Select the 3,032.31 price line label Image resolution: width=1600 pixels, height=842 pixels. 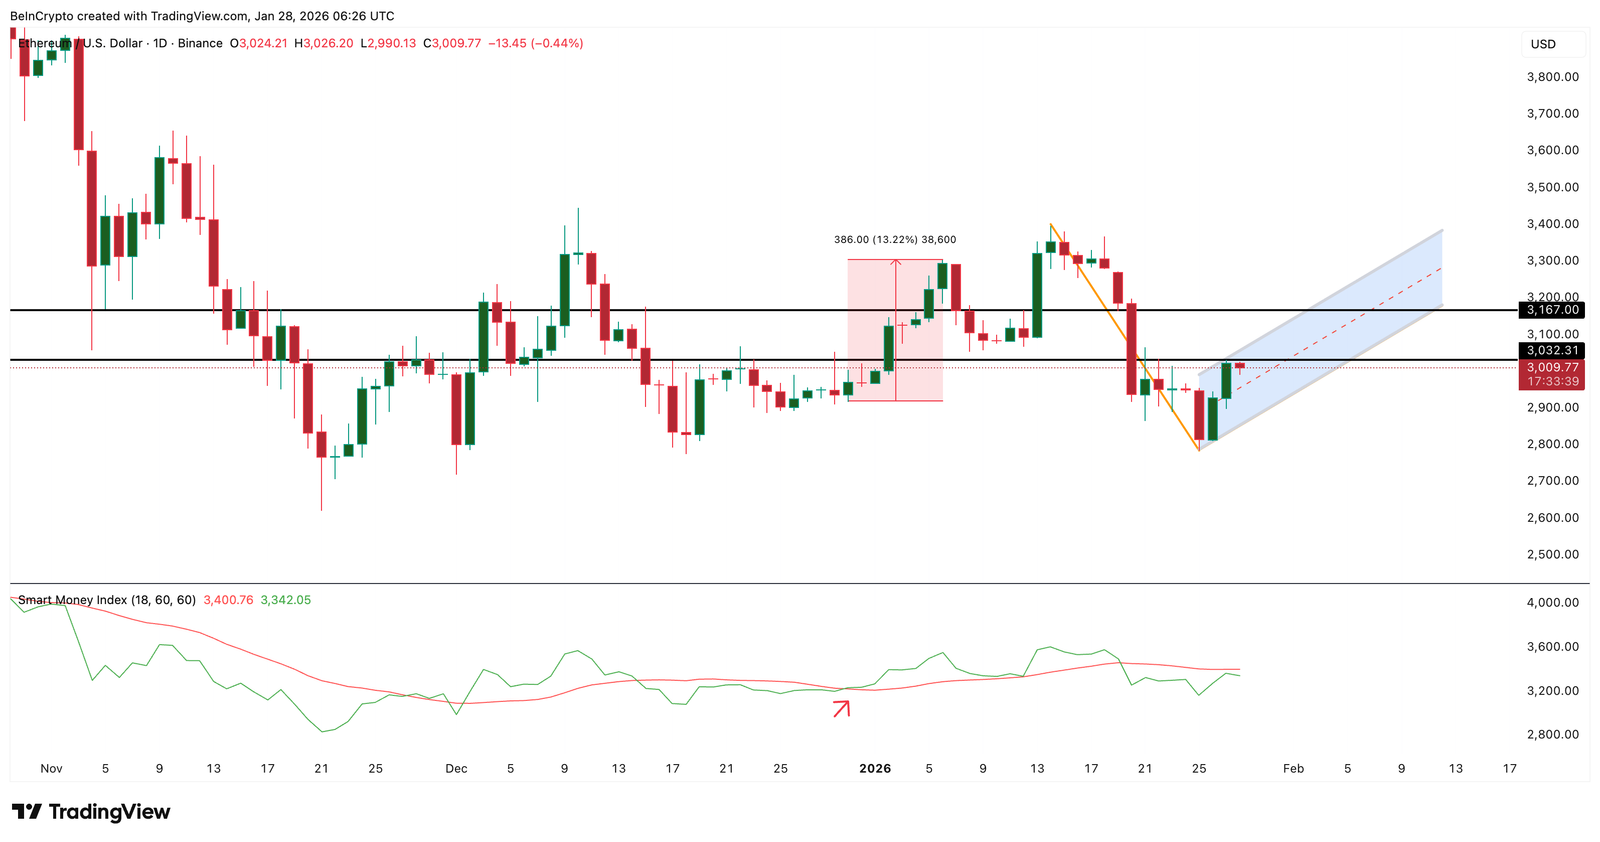click(x=1552, y=351)
